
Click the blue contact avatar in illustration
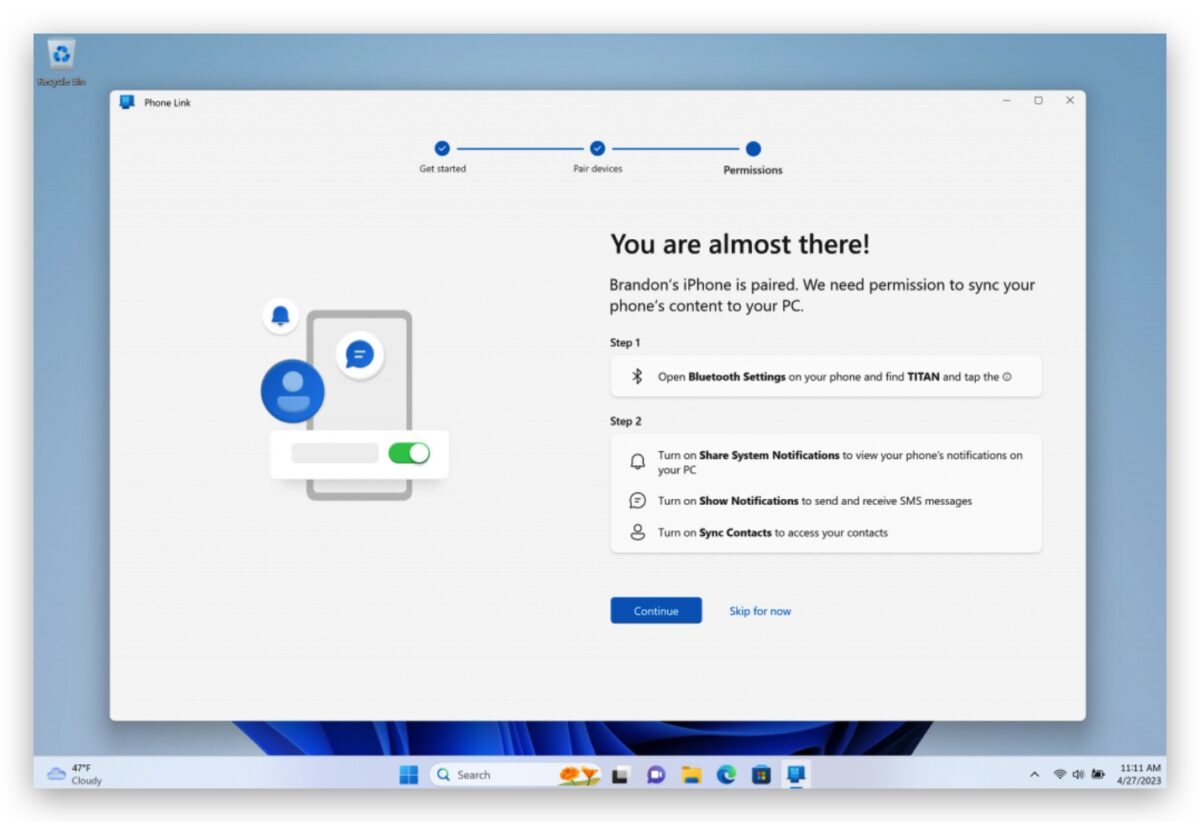point(292,391)
